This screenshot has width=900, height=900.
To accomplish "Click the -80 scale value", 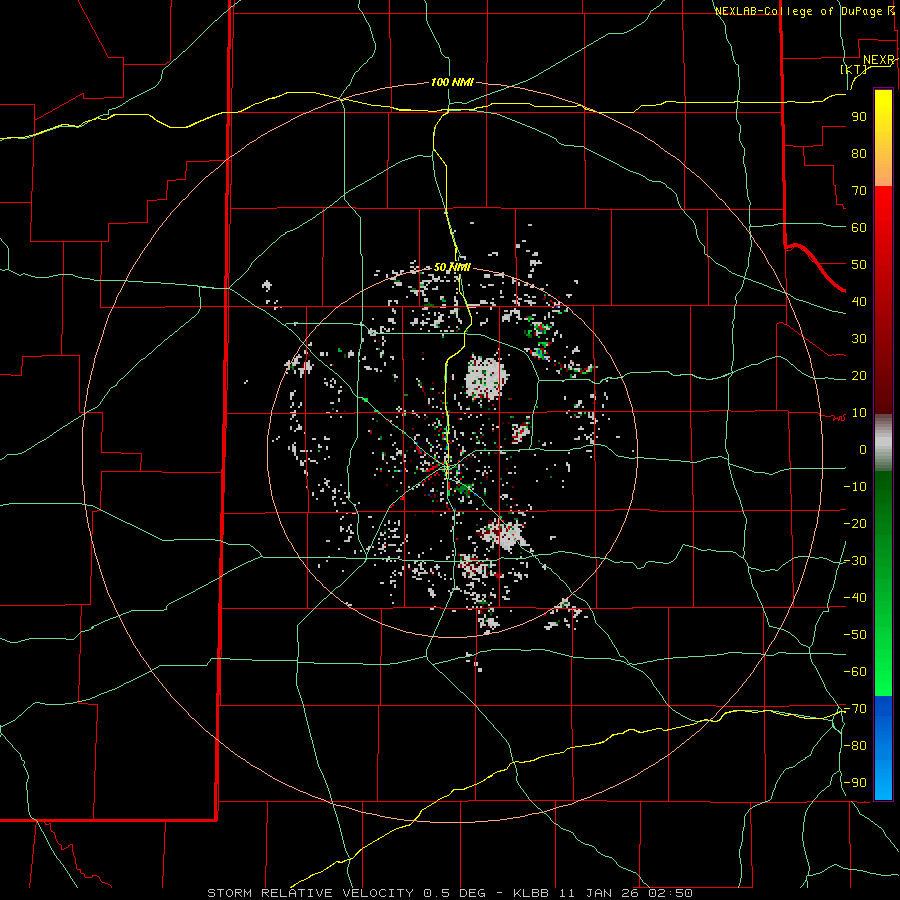I will pos(855,746).
